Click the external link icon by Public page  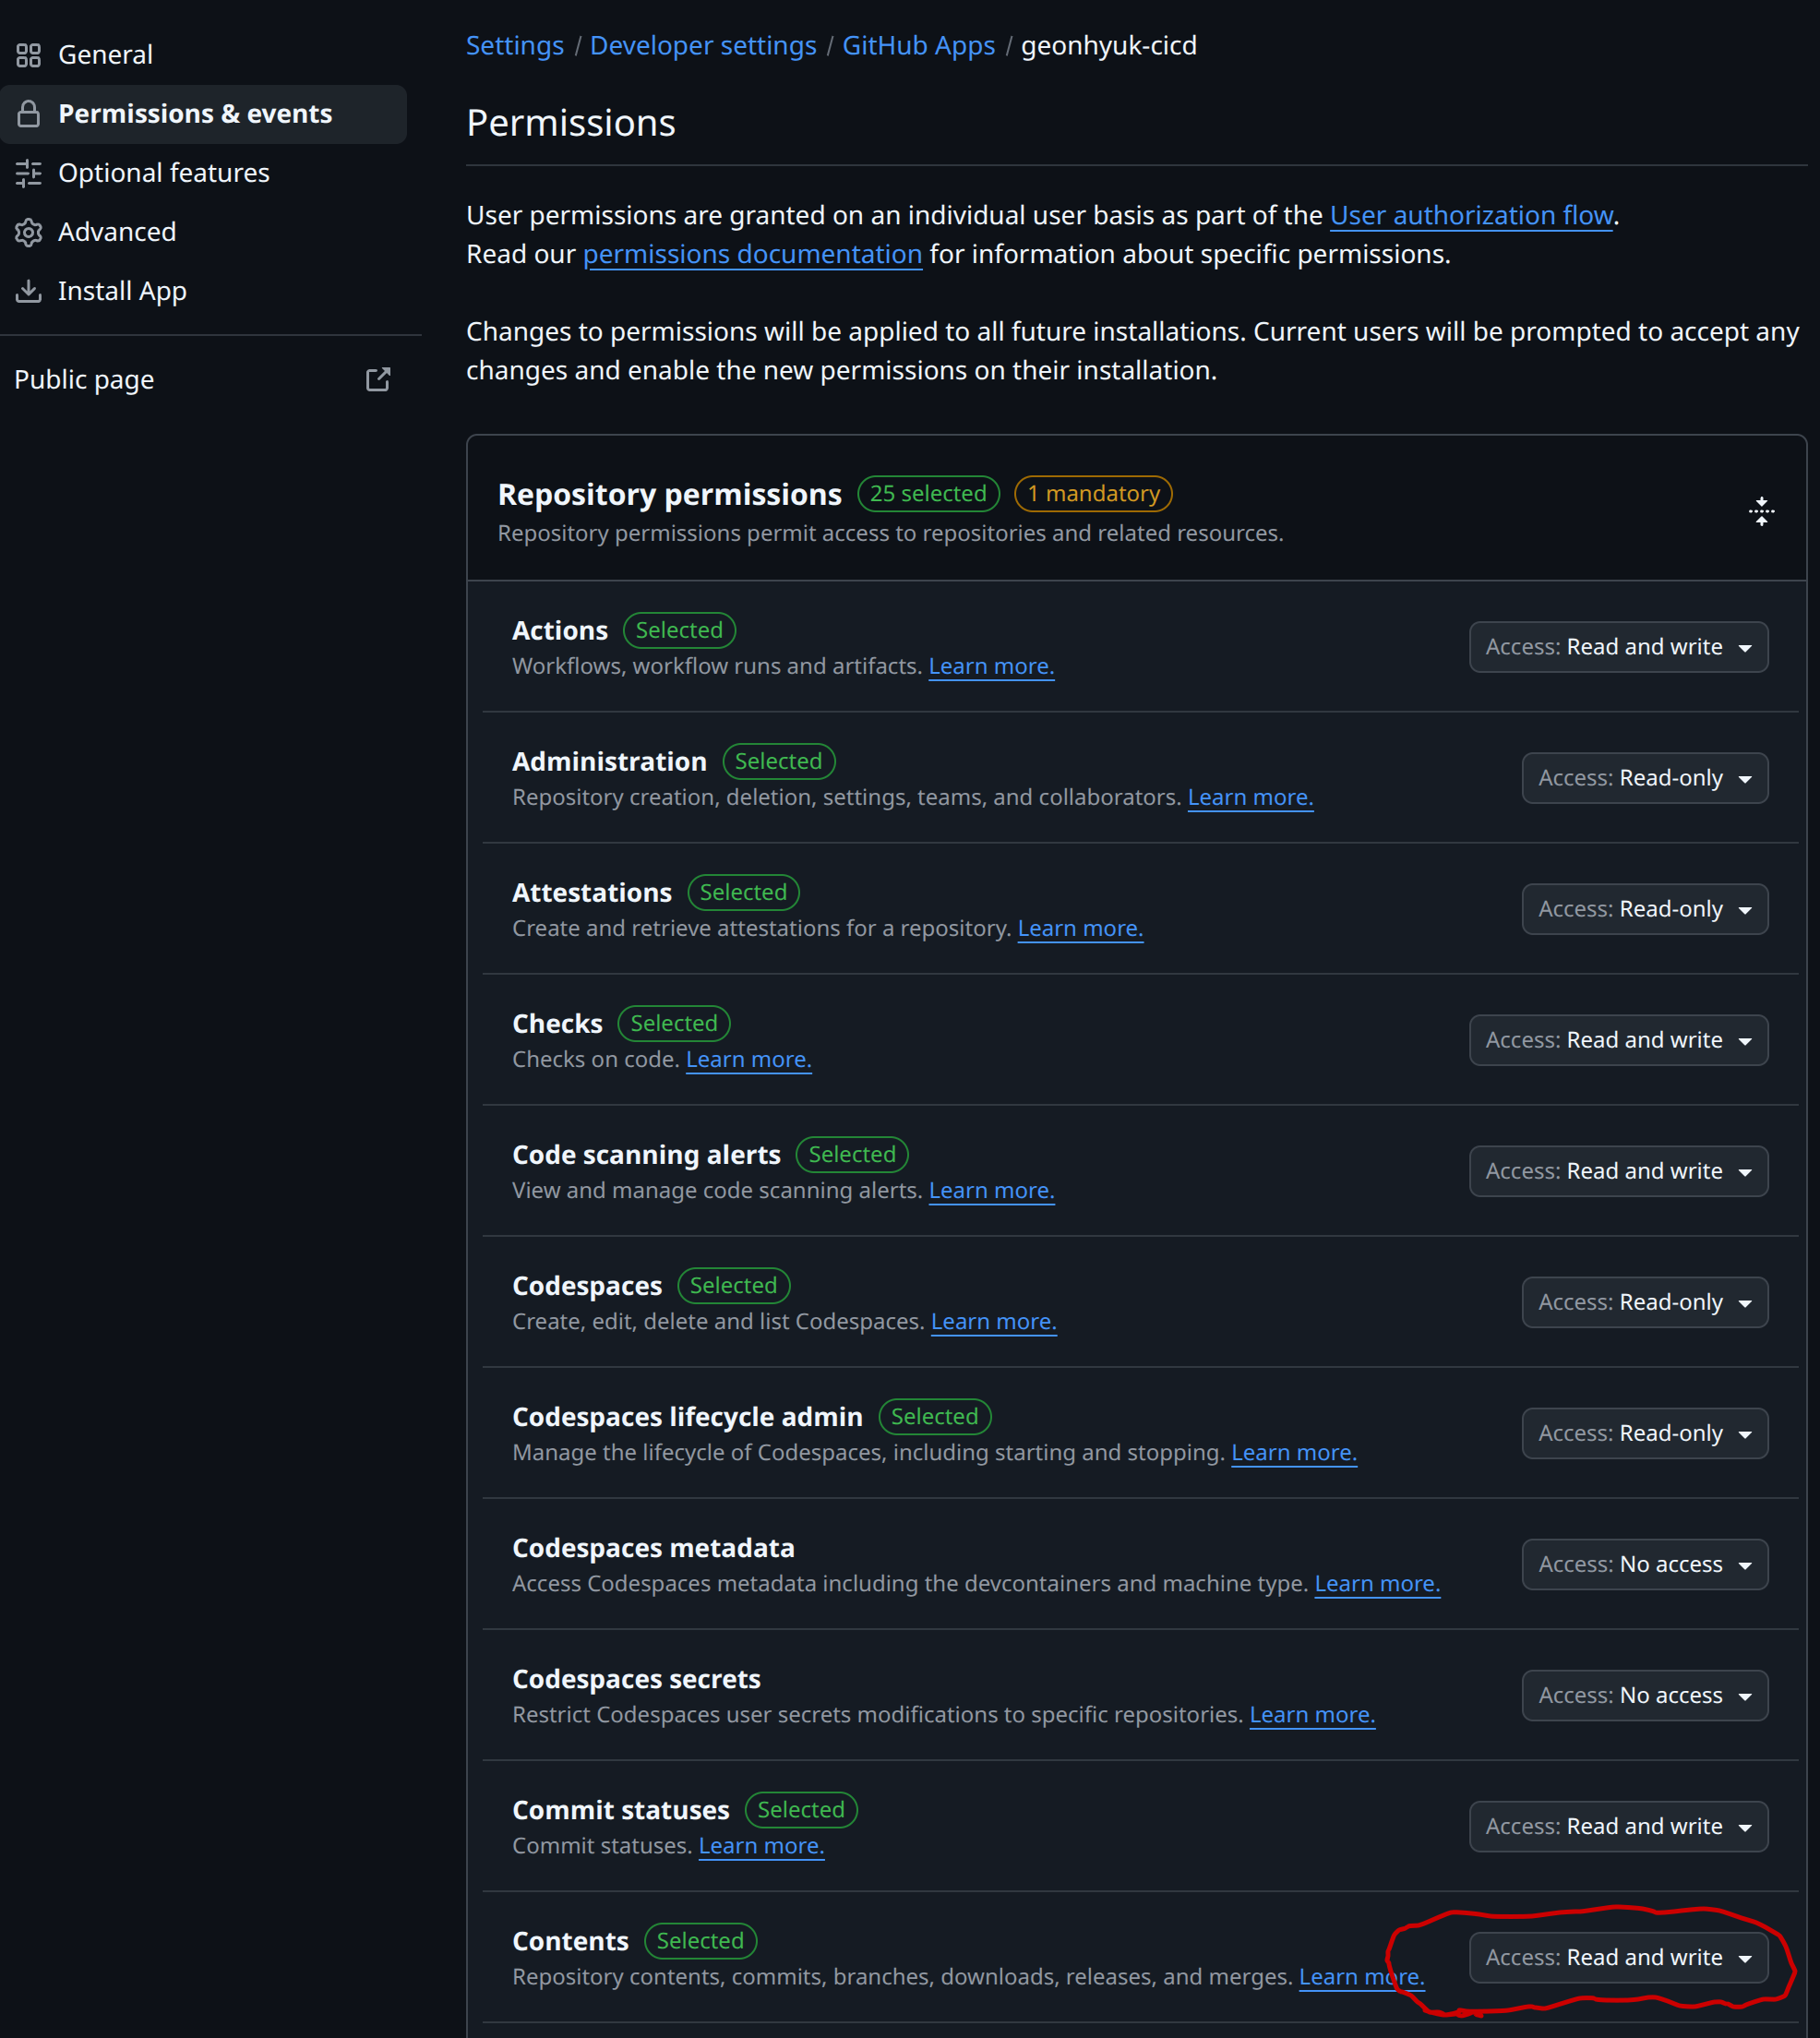377,380
